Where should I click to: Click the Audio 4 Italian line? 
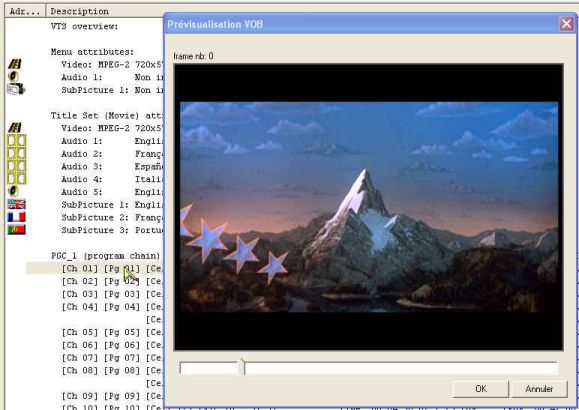pyautogui.click(x=112, y=179)
